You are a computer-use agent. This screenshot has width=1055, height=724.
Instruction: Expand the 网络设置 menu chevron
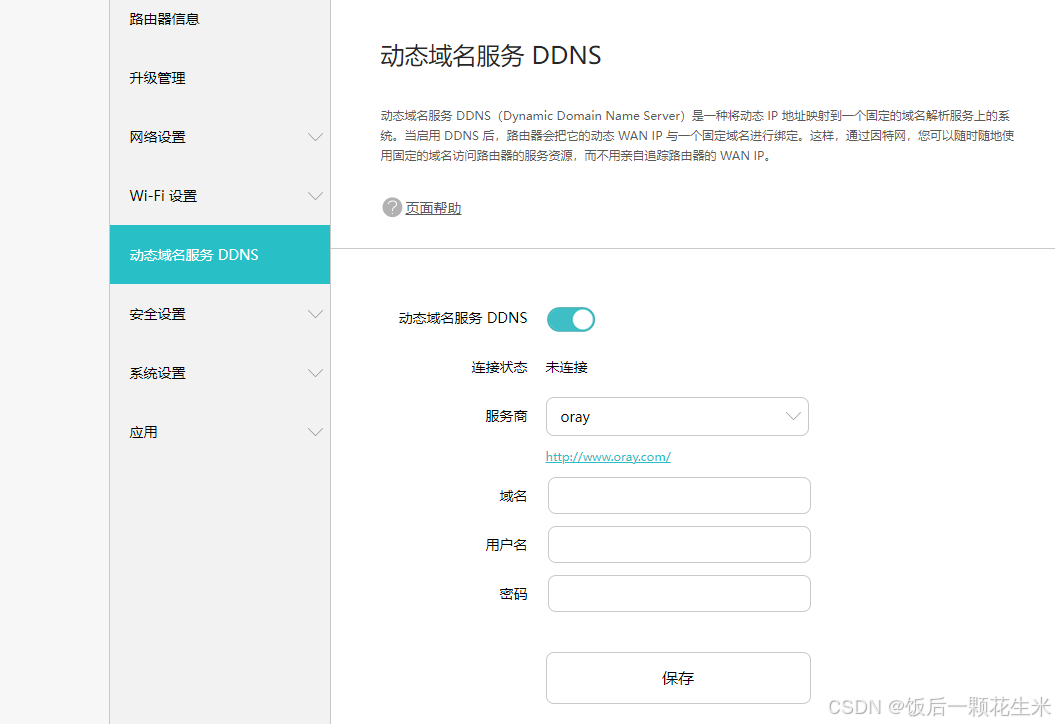[x=315, y=137]
